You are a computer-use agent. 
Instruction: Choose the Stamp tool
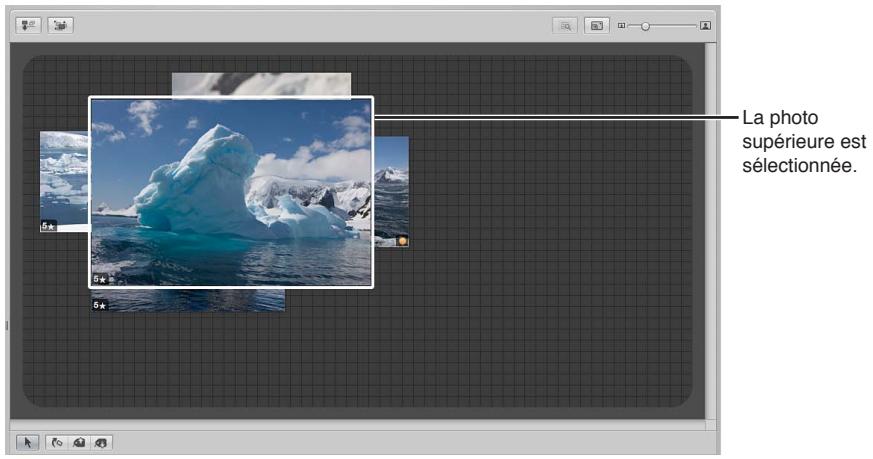101,443
